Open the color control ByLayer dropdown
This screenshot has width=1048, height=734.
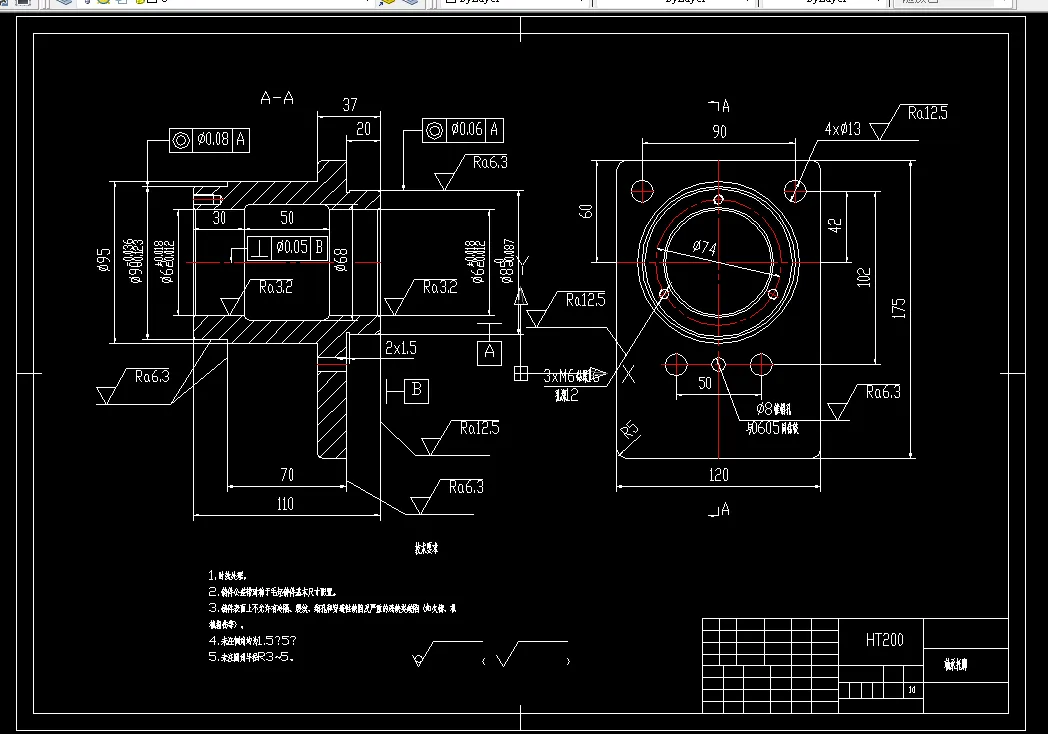click(x=582, y=4)
